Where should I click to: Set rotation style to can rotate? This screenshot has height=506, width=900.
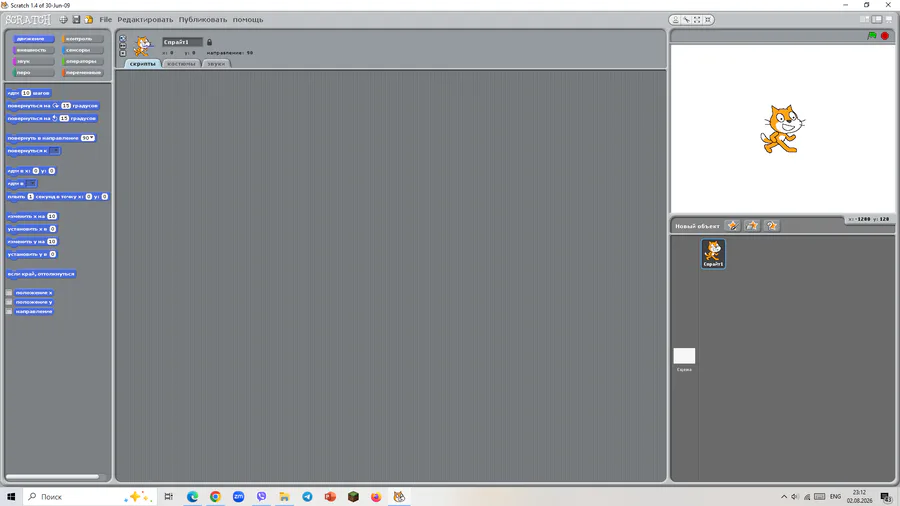click(122, 38)
